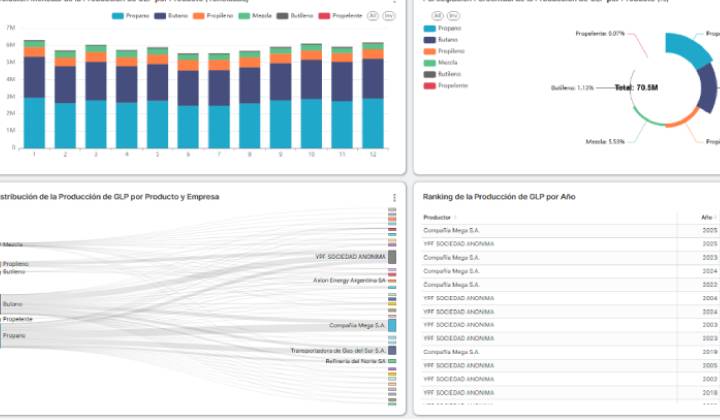Select Compañía Mega S.A. node in Sankey
This screenshot has width=720, height=420.
393,325
